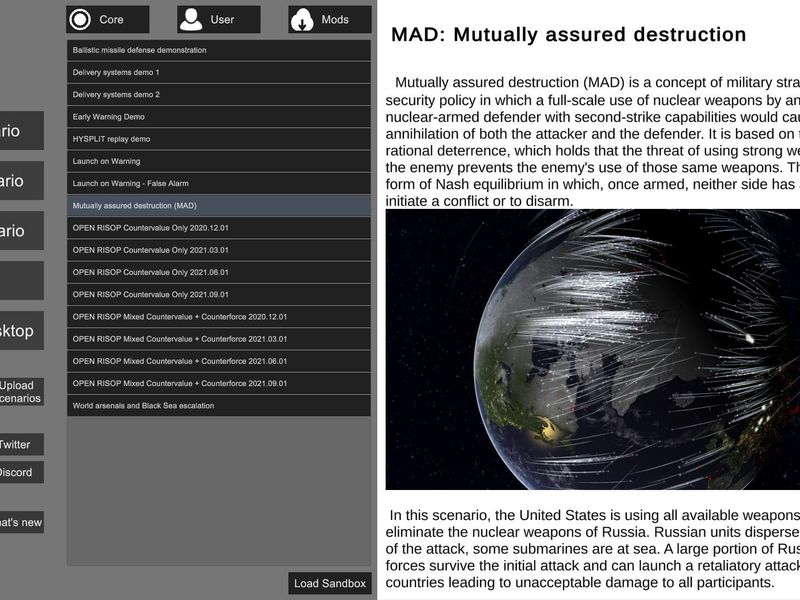Click the What's new button
This screenshot has height=600, width=800.
[x=21, y=522]
